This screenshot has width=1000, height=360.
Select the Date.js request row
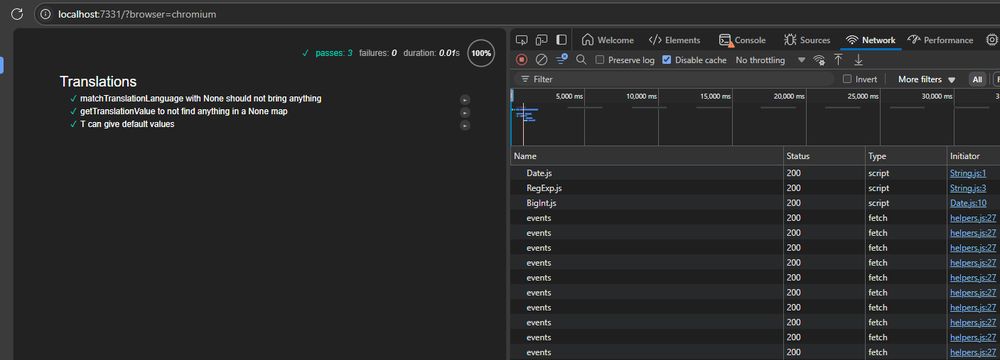point(755,173)
